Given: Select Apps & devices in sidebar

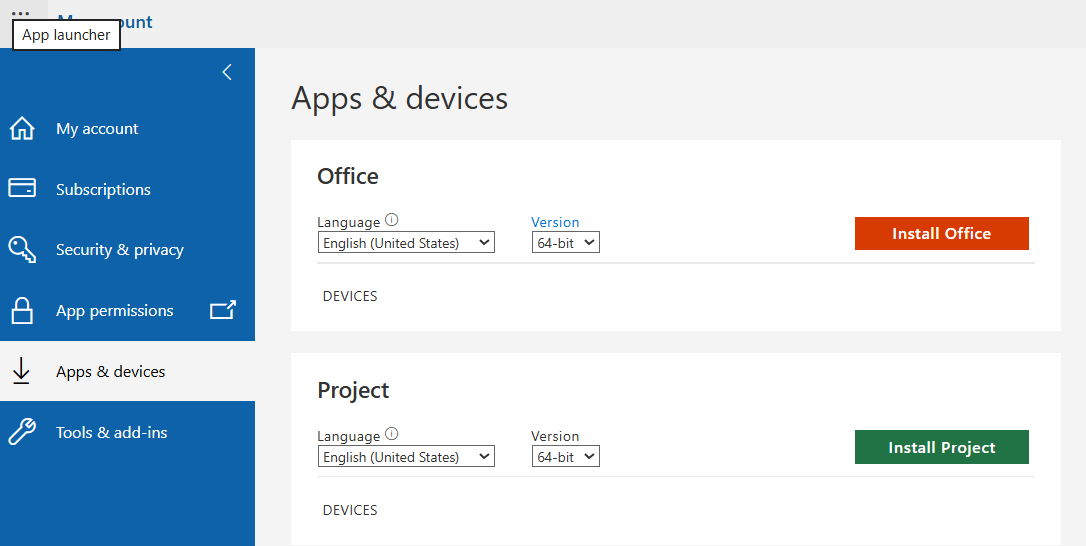Looking at the screenshot, I should (127, 371).
